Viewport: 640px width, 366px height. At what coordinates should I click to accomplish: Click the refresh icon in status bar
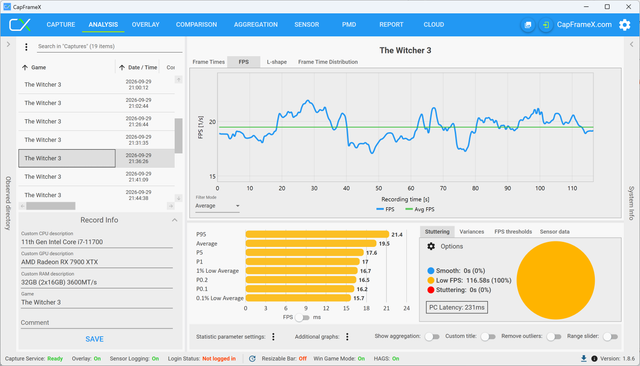(x=252, y=359)
